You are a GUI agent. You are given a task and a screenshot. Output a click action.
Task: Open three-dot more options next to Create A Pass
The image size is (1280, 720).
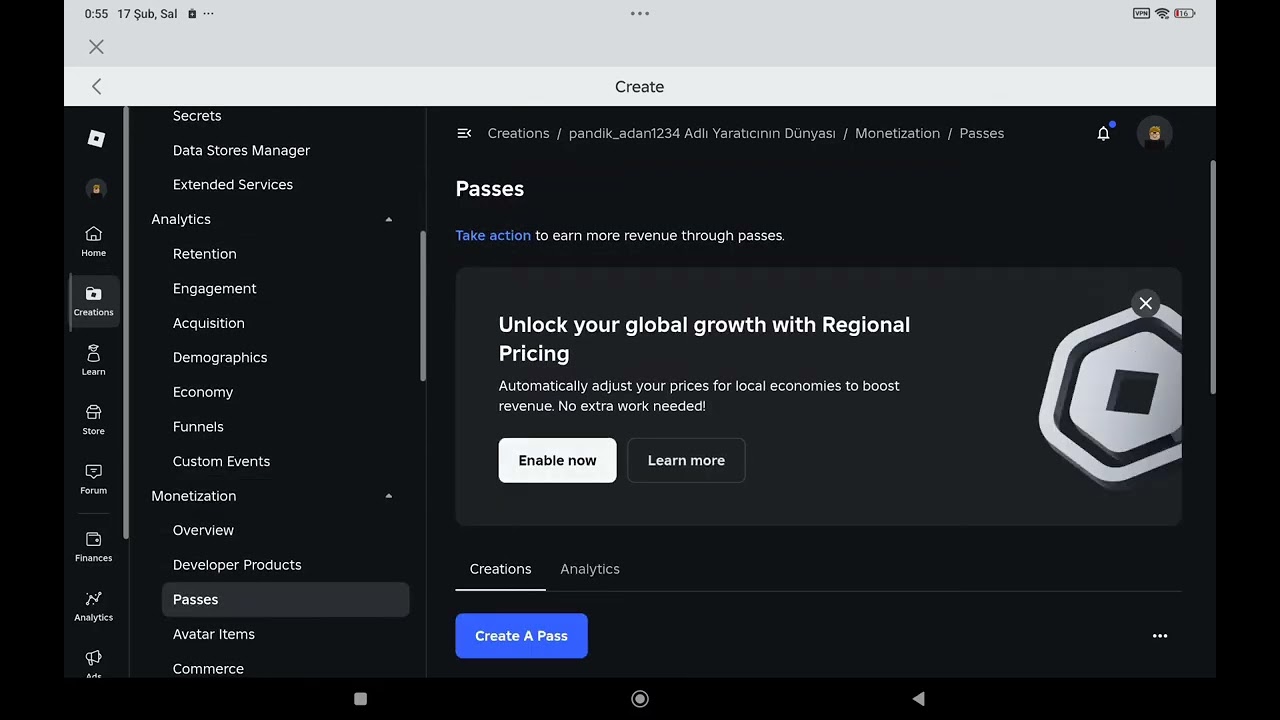pyautogui.click(x=1160, y=636)
